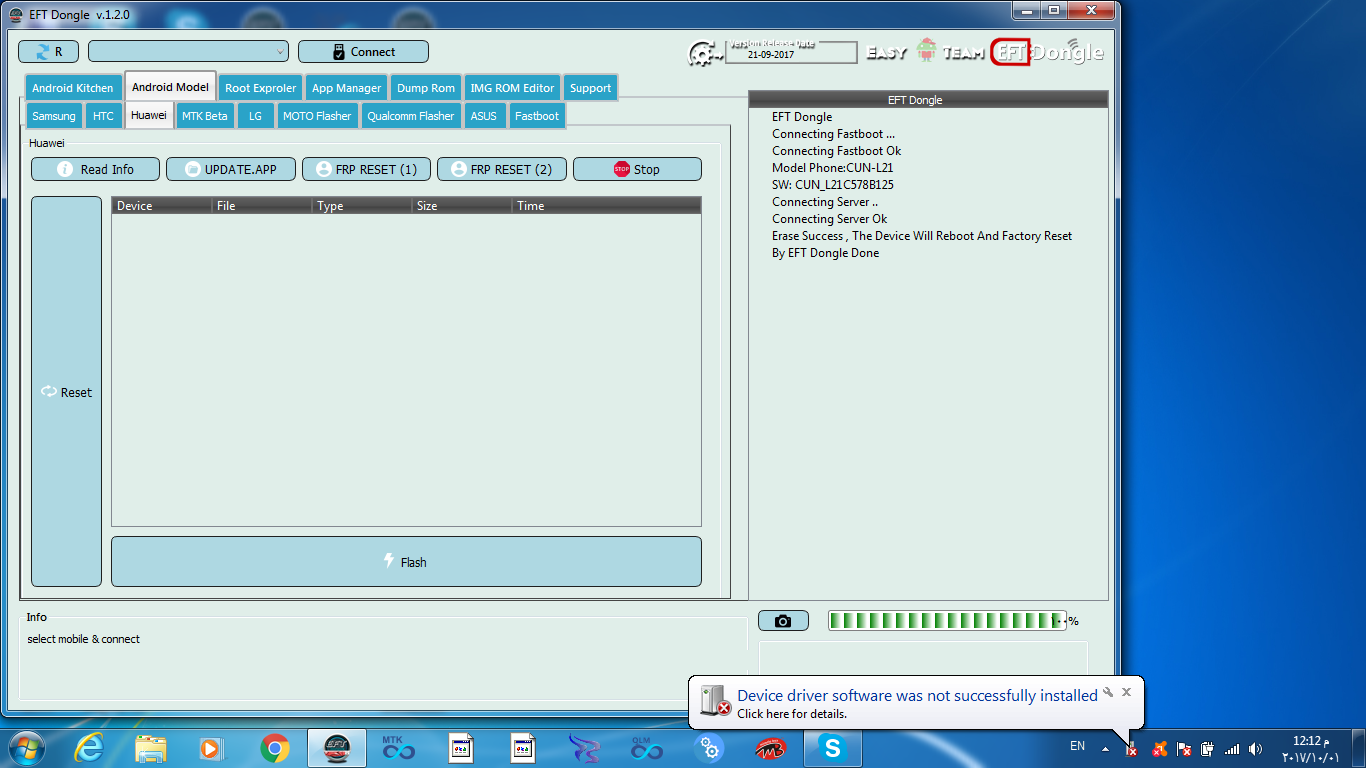This screenshot has height=768, width=1366.
Task: Open the blue gear app in taskbar
Action: point(708,747)
